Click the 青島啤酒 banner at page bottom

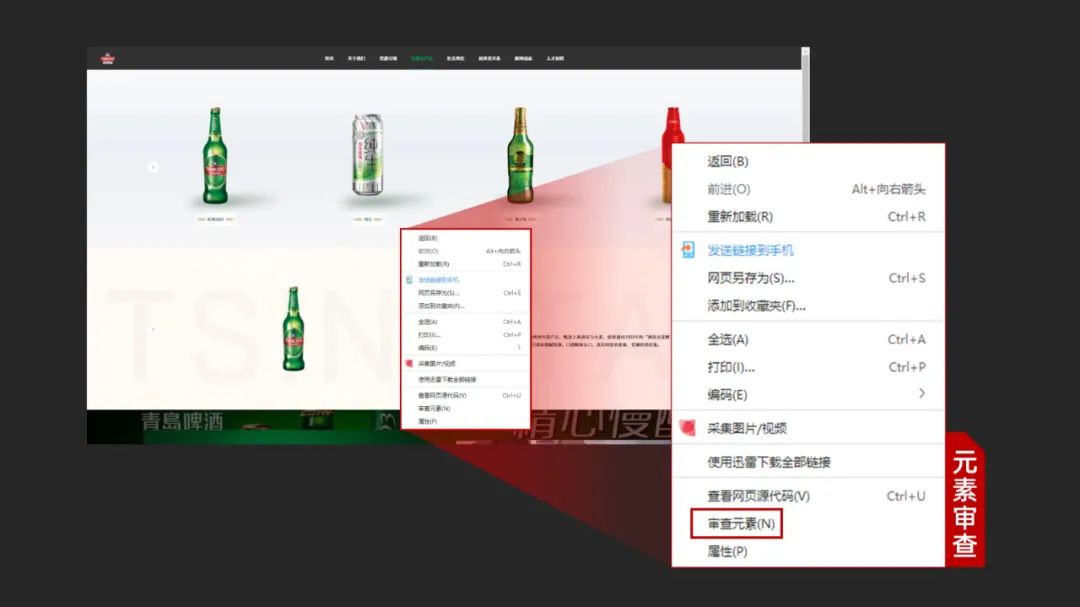183,421
